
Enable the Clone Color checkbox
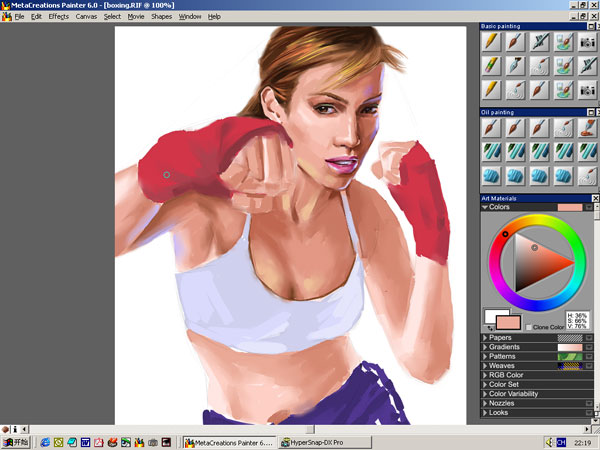coord(529,327)
